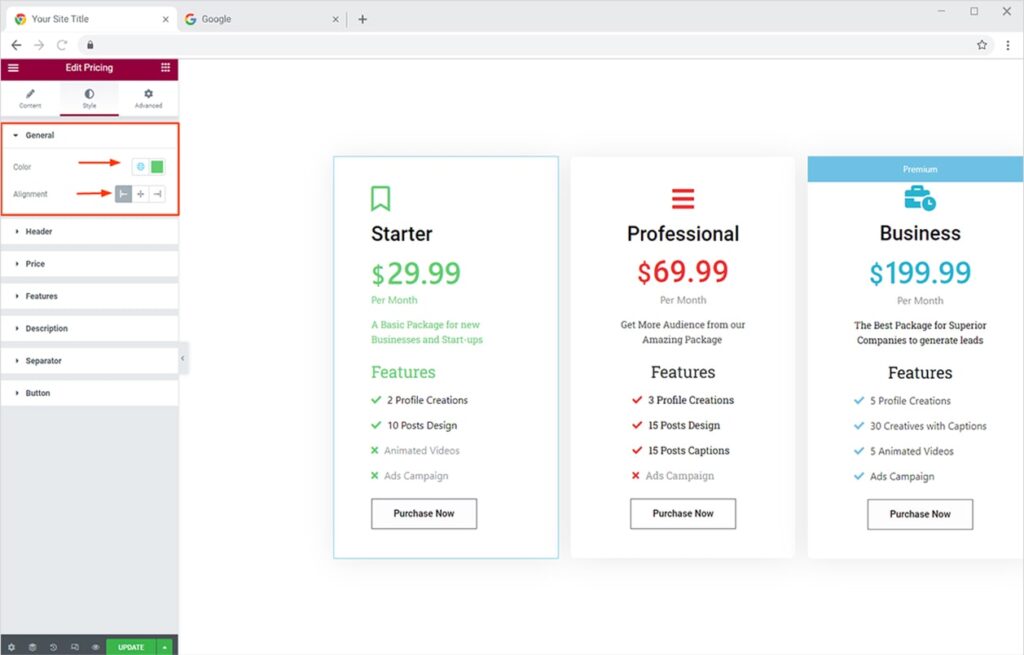Open the Elementor hamburger menu

[13, 68]
